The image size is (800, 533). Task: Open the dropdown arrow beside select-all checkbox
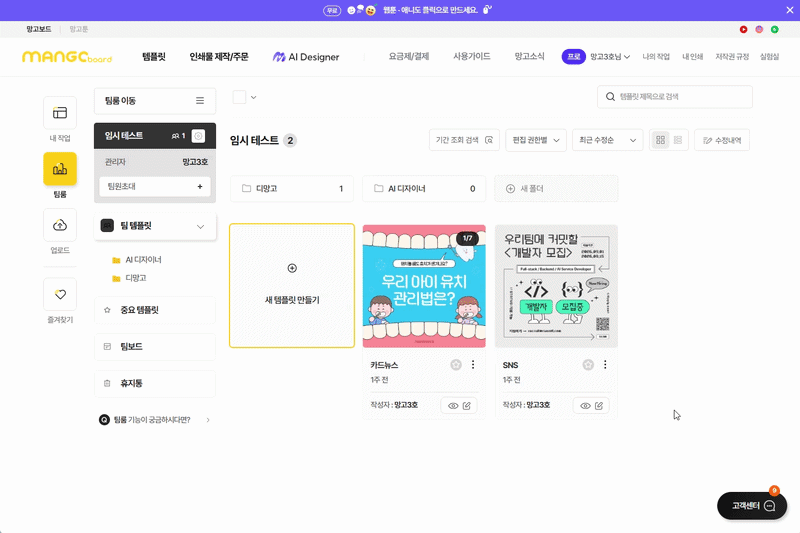pos(254,97)
